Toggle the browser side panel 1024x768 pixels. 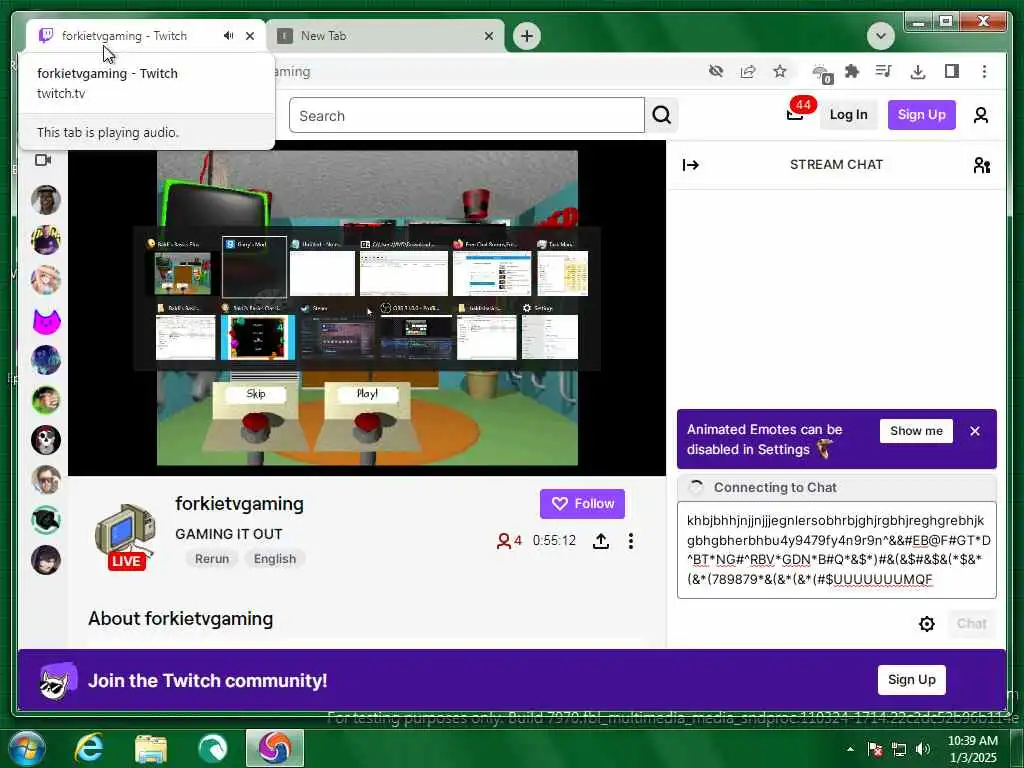tap(952, 71)
